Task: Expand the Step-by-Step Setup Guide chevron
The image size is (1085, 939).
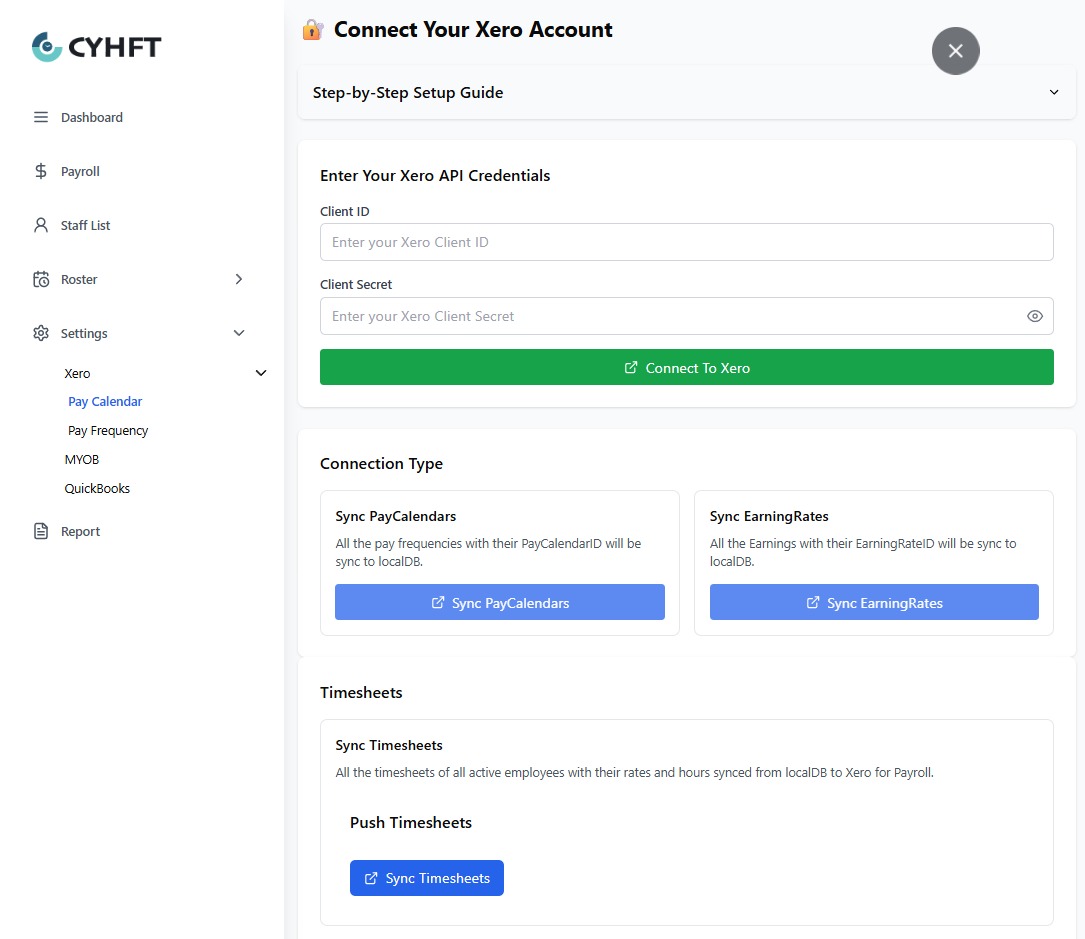Action: pyautogui.click(x=1053, y=92)
